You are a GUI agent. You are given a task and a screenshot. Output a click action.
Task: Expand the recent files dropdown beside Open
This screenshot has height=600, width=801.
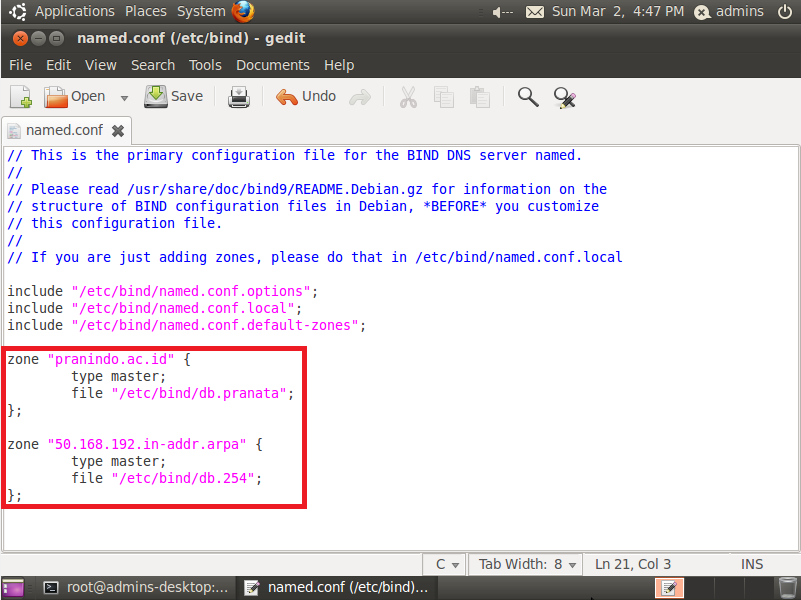pos(123,96)
